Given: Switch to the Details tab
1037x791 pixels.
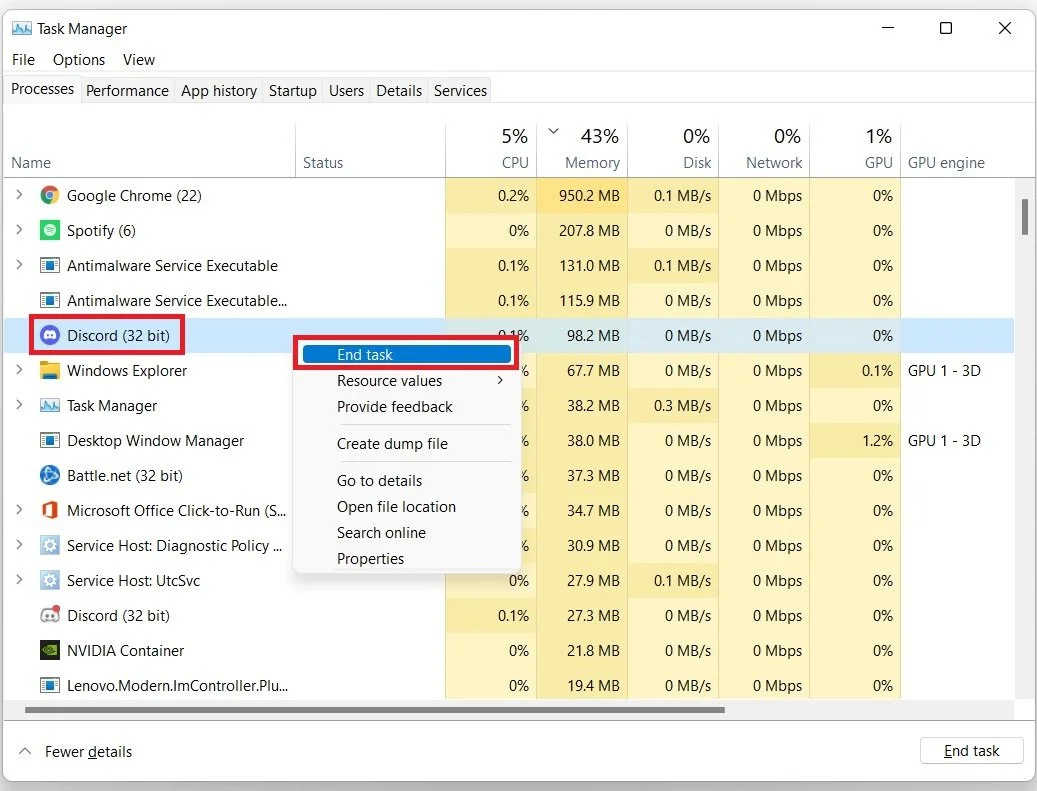Looking at the screenshot, I should (399, 91).
